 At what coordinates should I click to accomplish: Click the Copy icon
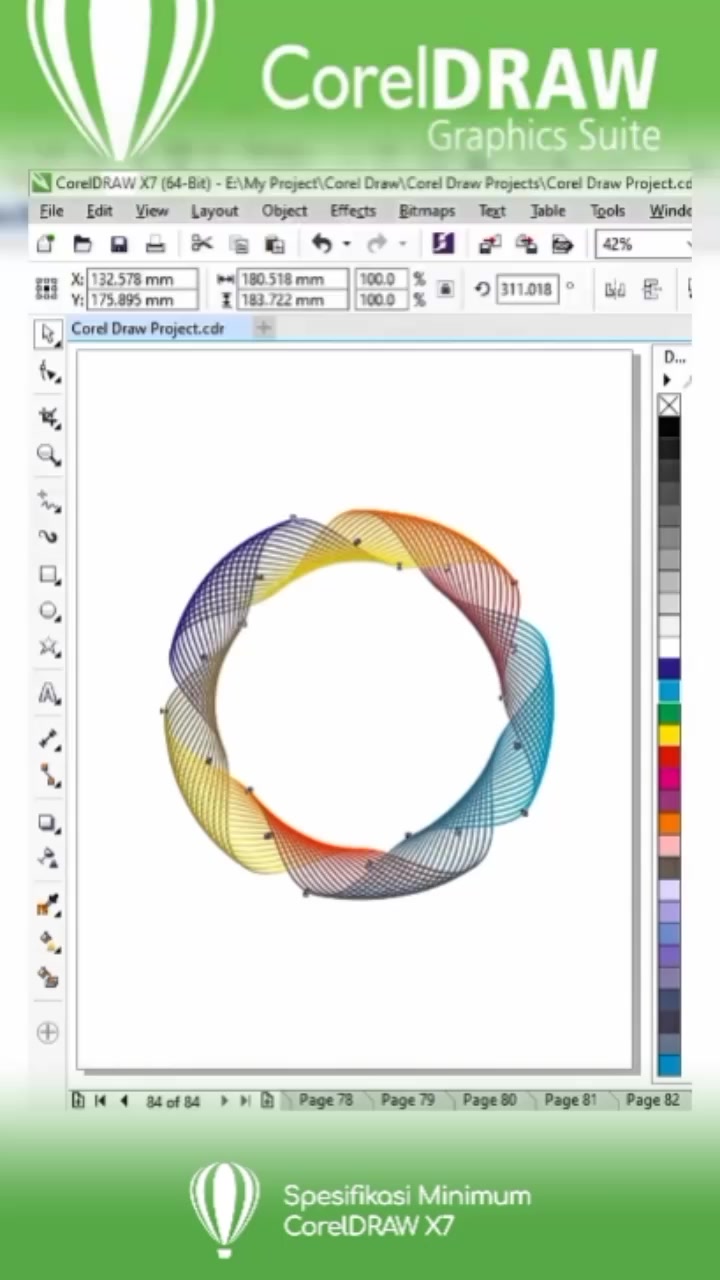pos(239,244)
